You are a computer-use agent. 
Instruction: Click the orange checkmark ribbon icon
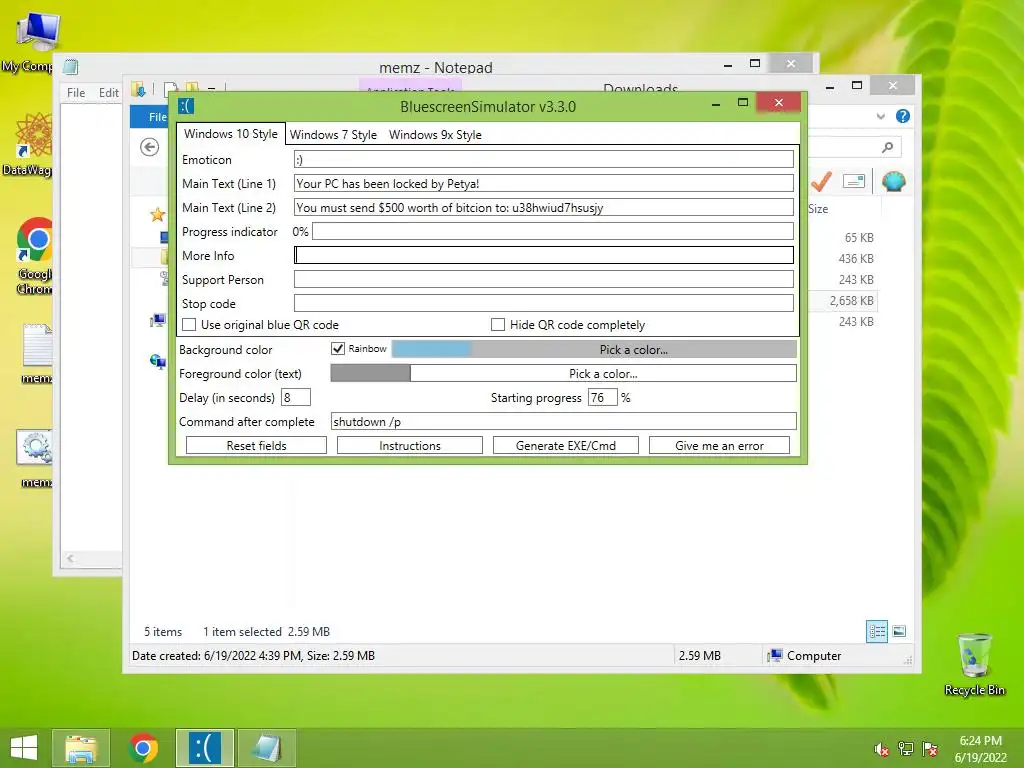(x=821, y=181)
